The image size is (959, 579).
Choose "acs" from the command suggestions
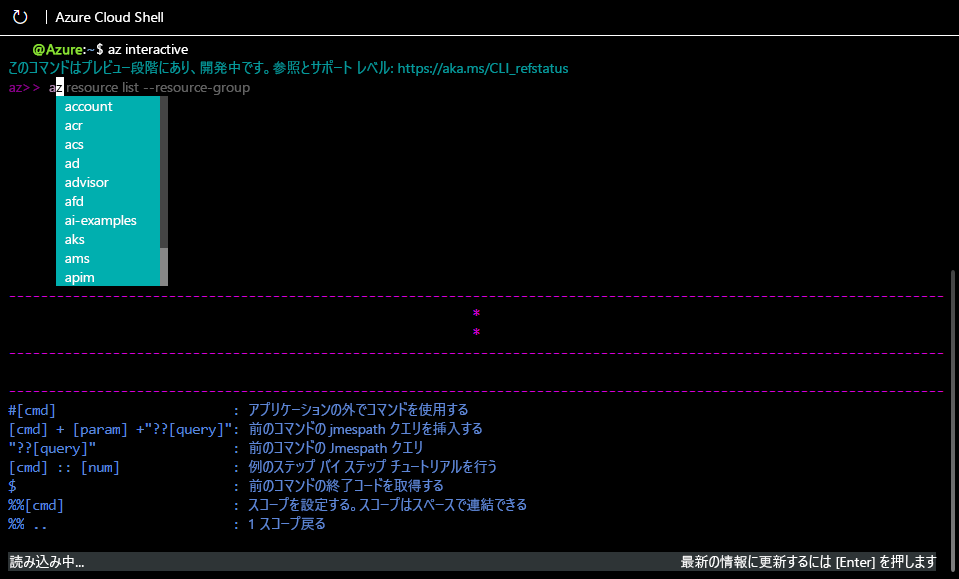74,144
